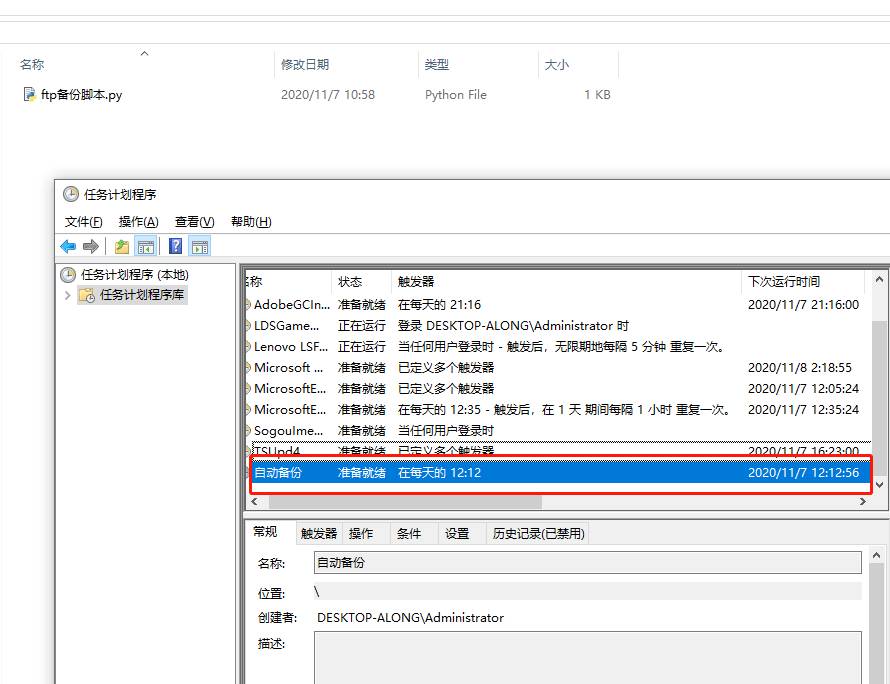Screen dimensions: 890x684
Task: Click DESKTOP-ALONG\Administrator creator text
Action: point(410,618)
